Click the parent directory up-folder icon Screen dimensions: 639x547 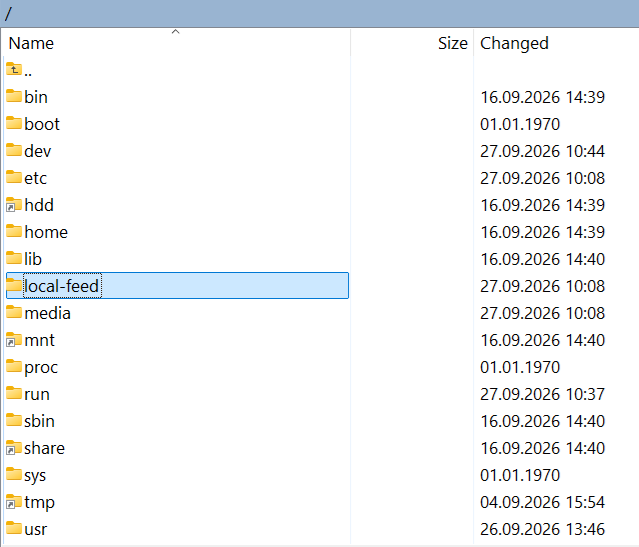[14, 69]
